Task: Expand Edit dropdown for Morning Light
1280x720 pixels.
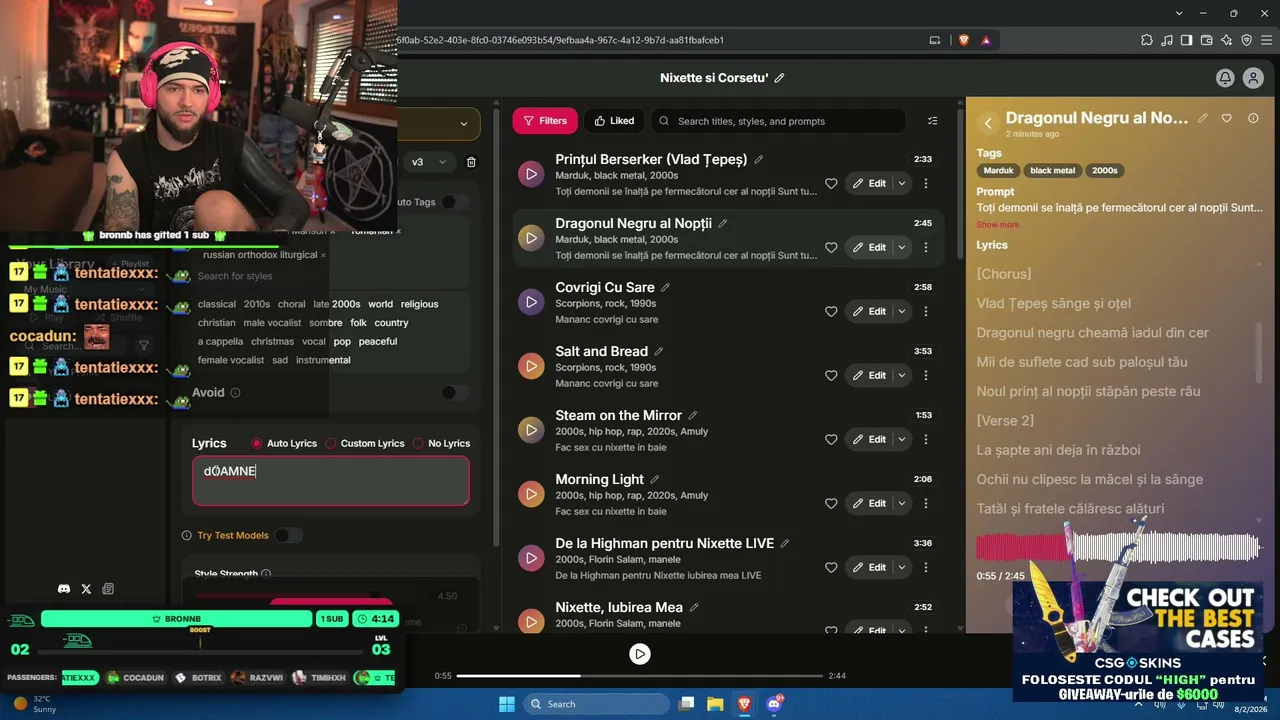Action: pos(902,504)
